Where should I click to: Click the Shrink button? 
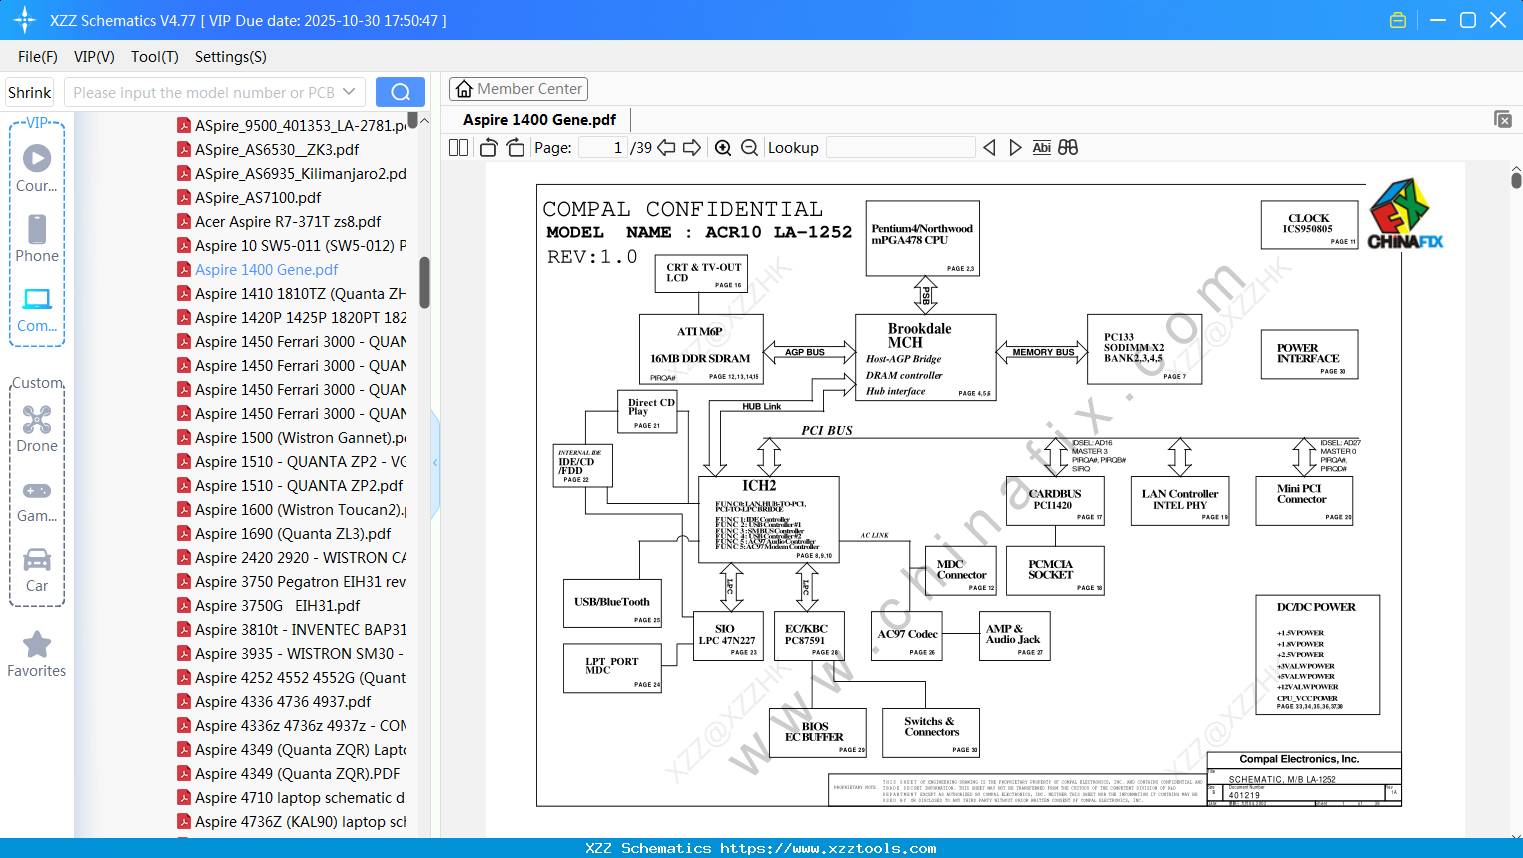(x=30, y=92)
